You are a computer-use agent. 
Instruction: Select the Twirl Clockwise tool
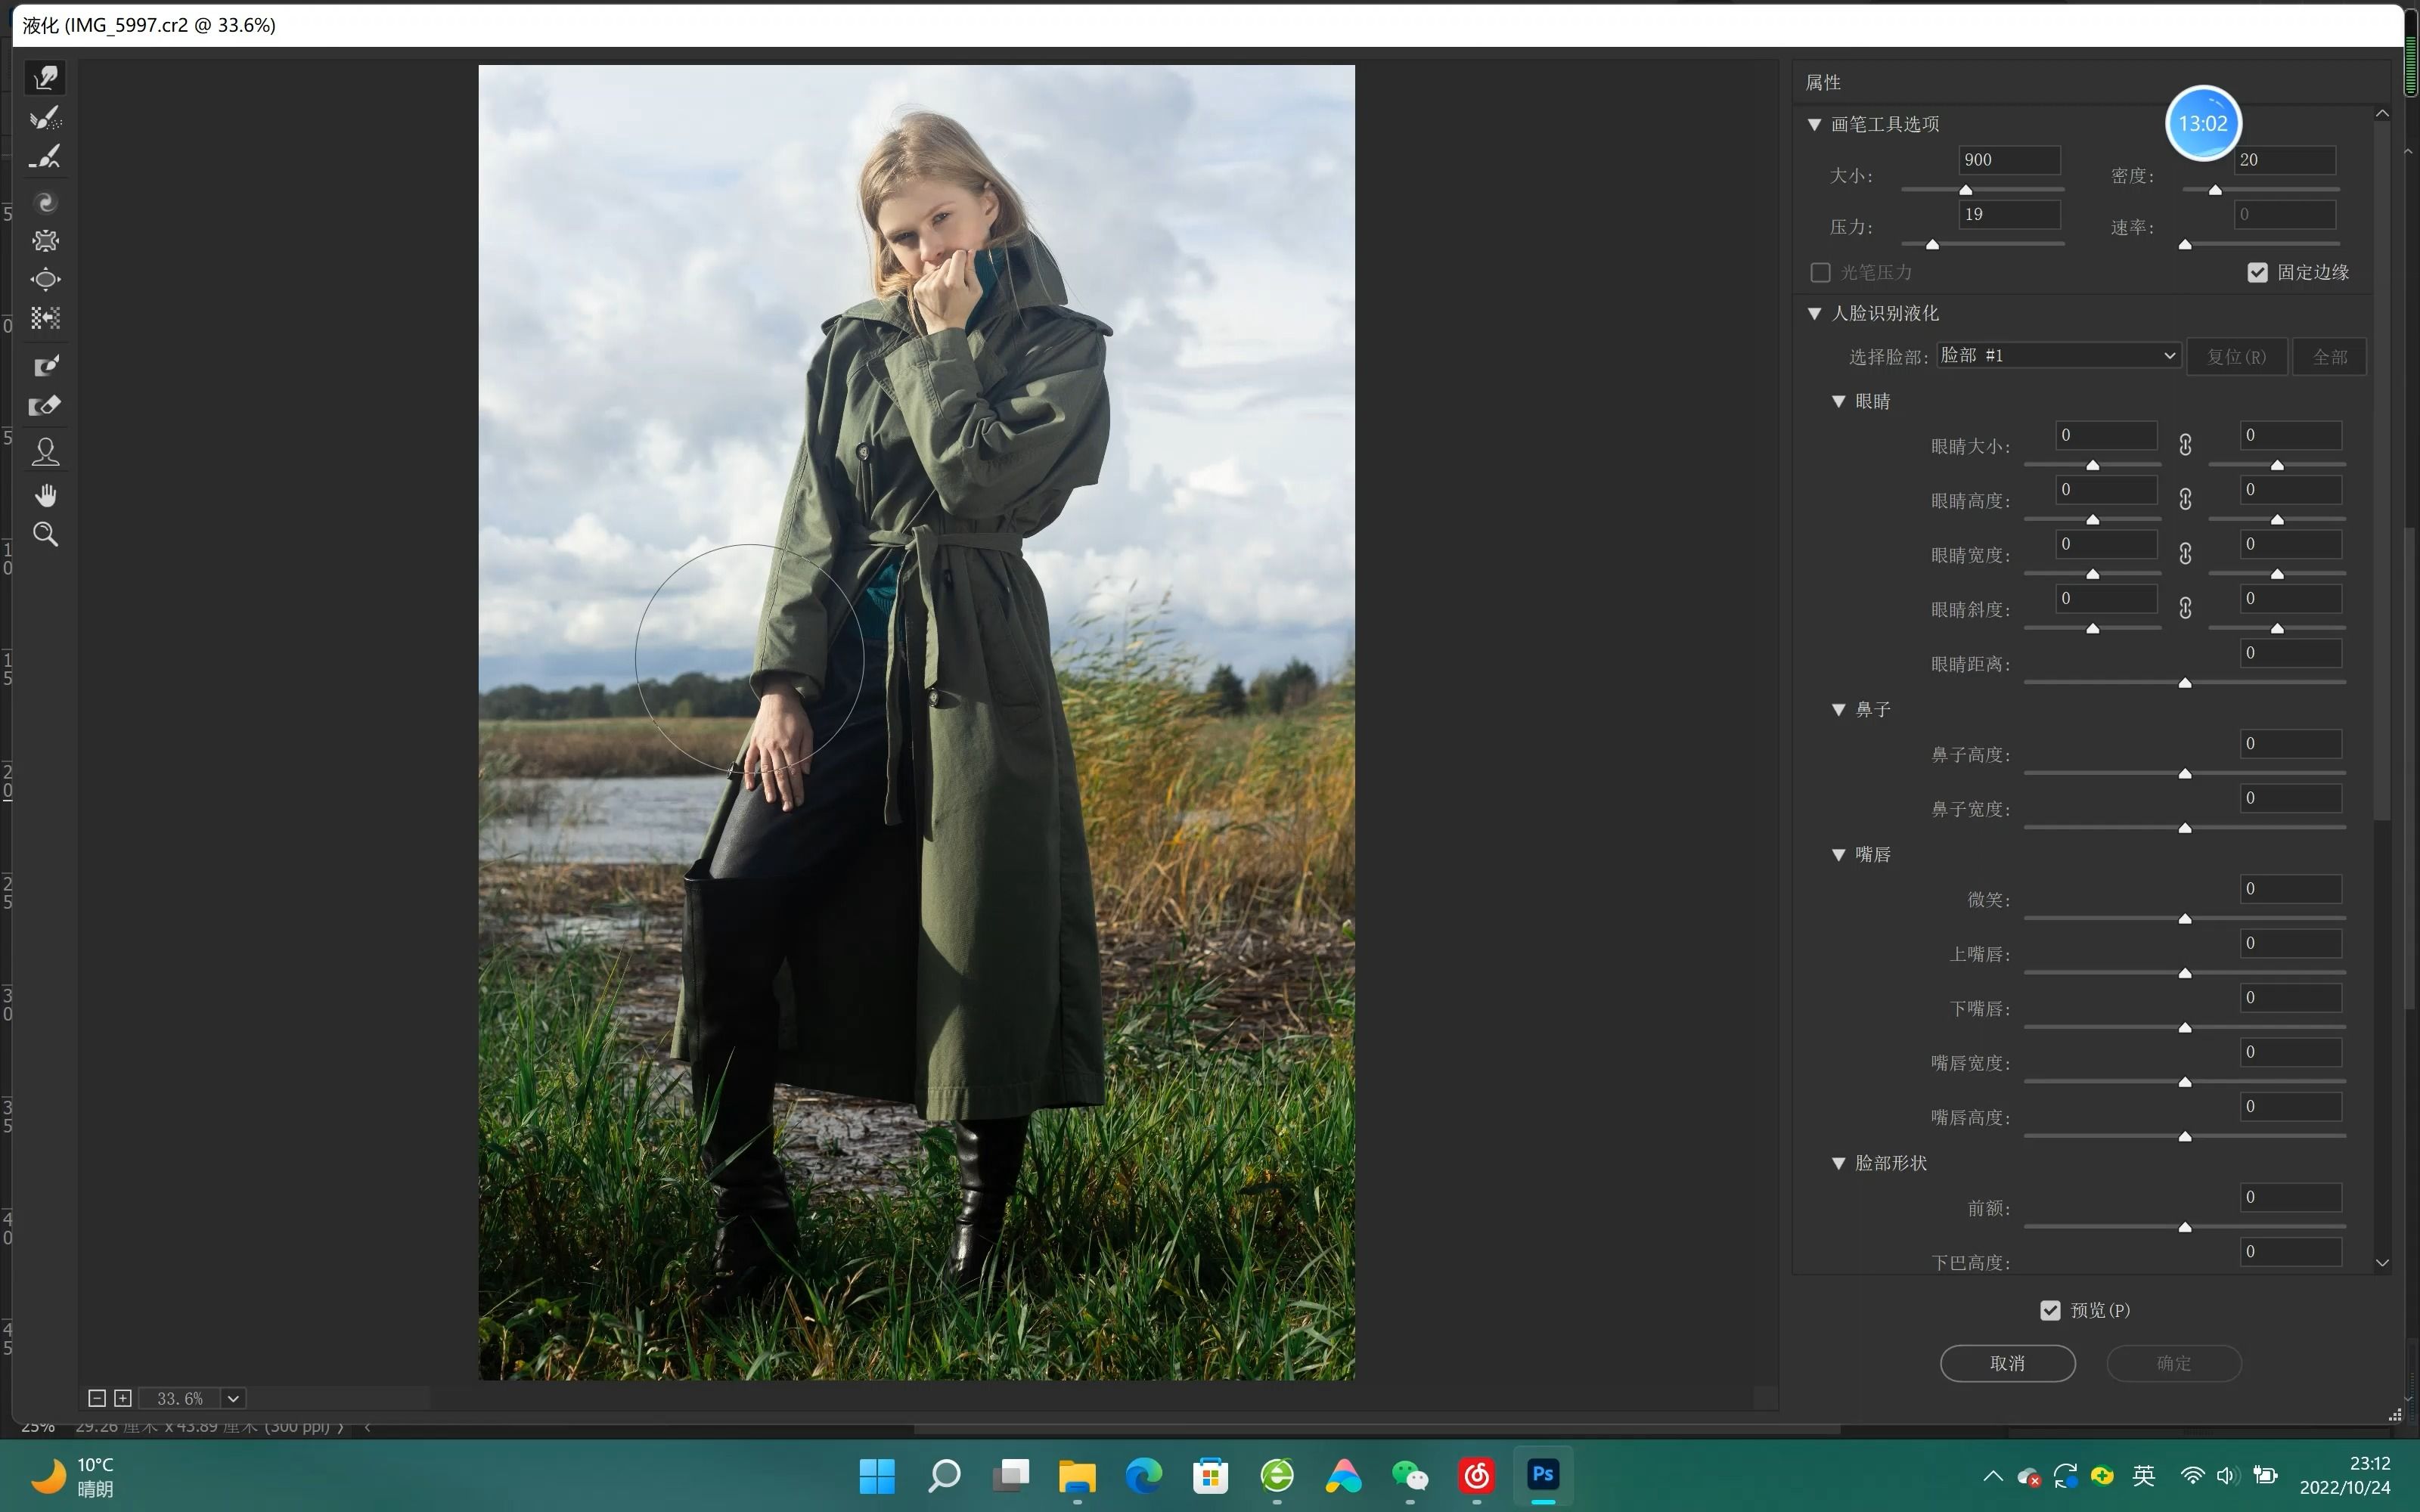click(45, 203)
